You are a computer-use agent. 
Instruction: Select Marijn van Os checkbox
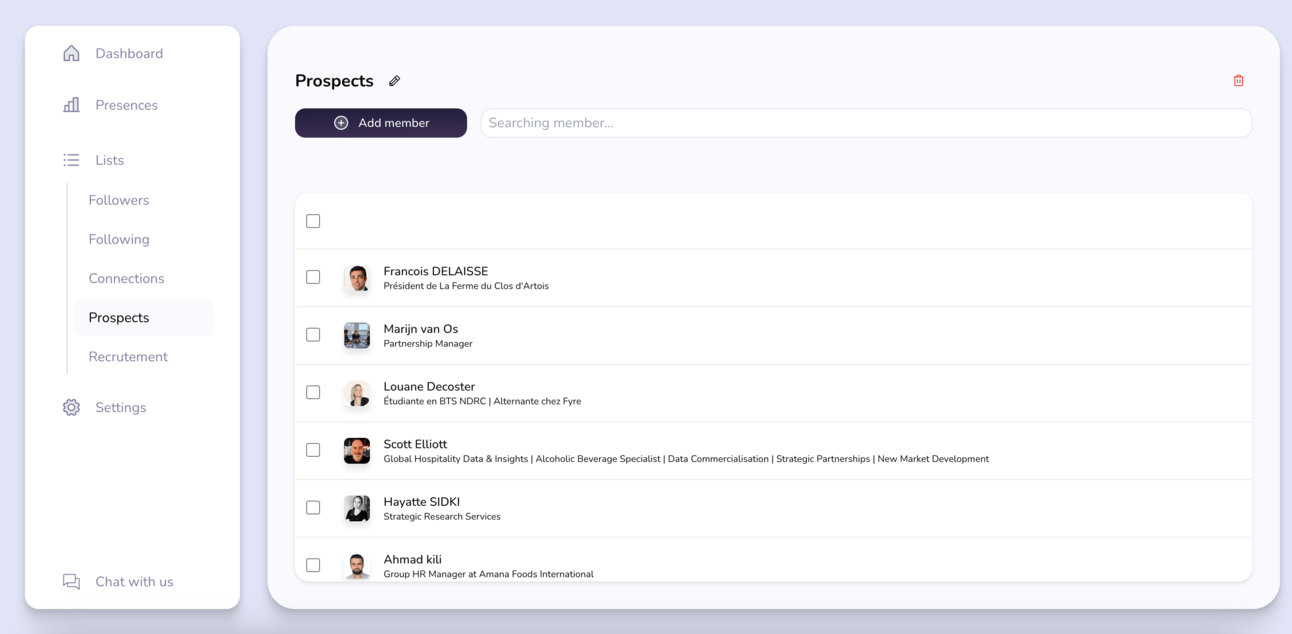(313, 335)
